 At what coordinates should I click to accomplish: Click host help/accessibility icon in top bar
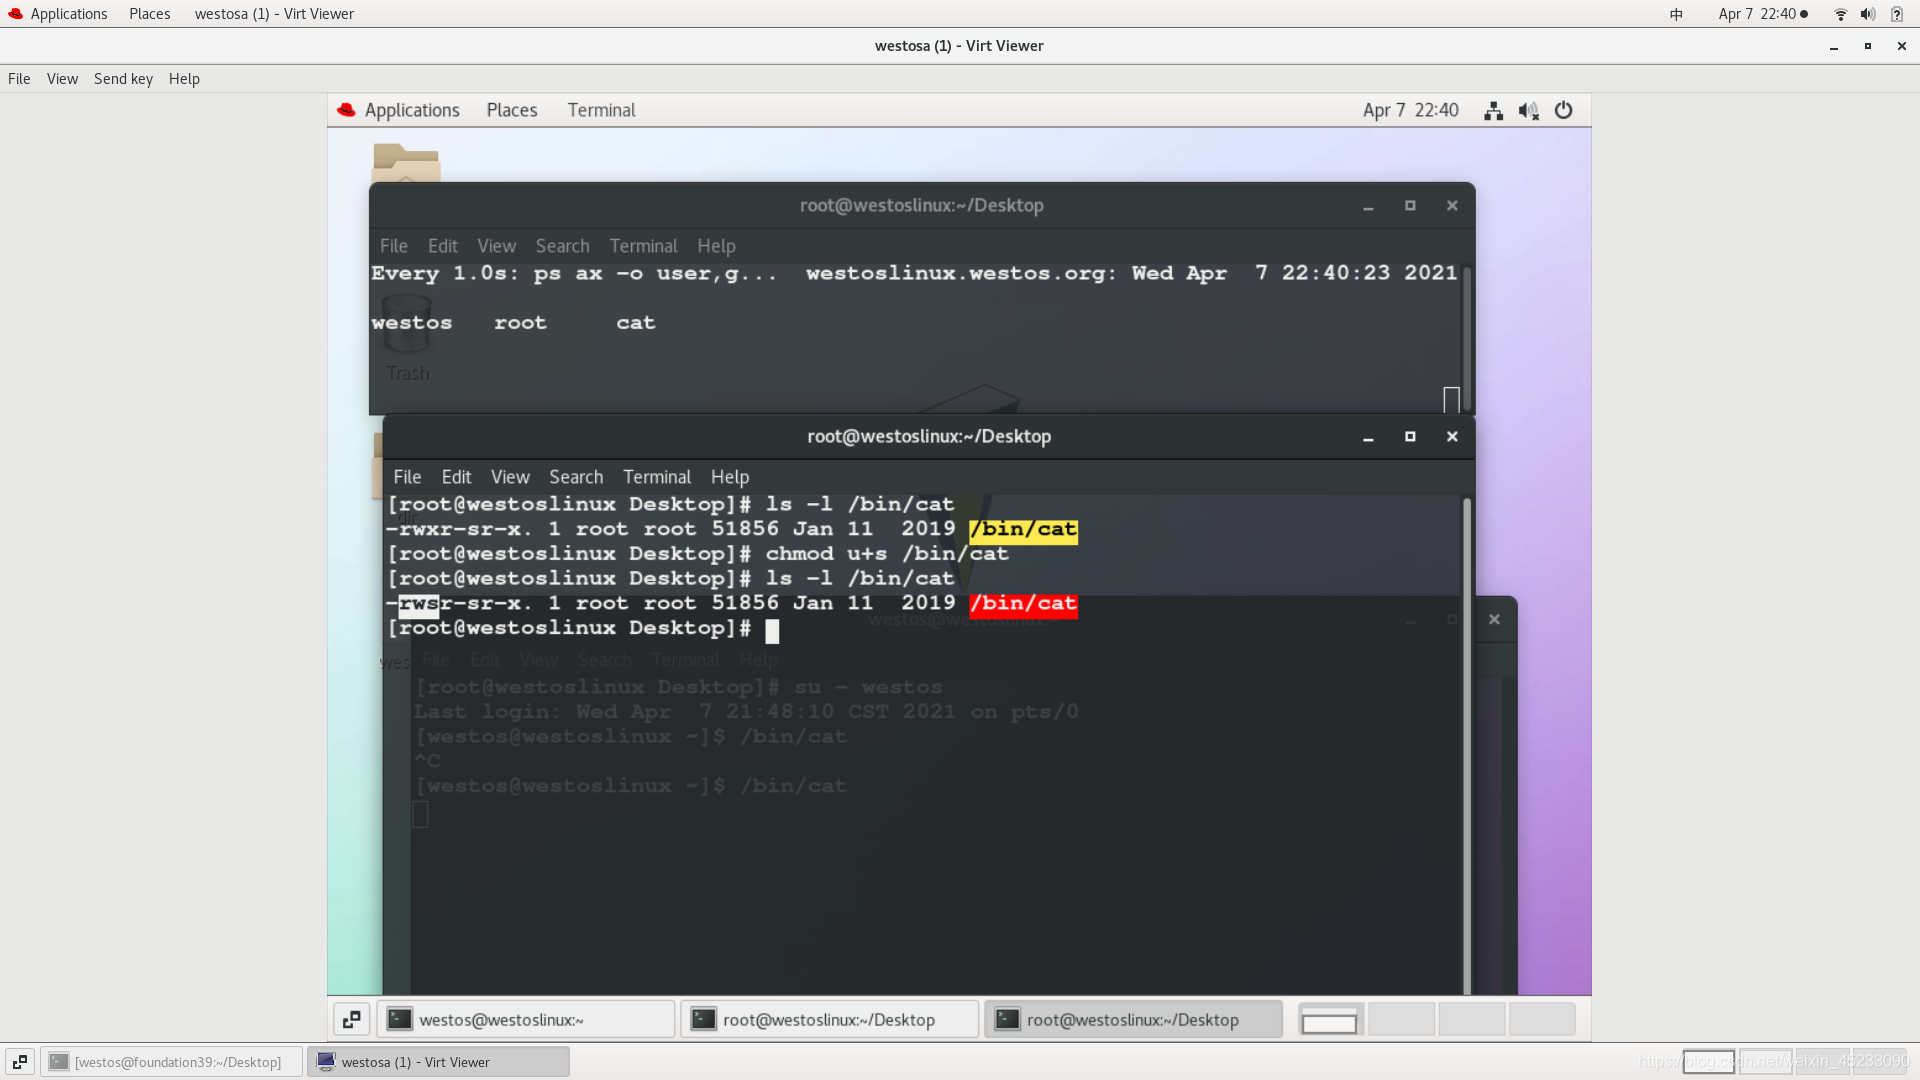point(1896,14)
